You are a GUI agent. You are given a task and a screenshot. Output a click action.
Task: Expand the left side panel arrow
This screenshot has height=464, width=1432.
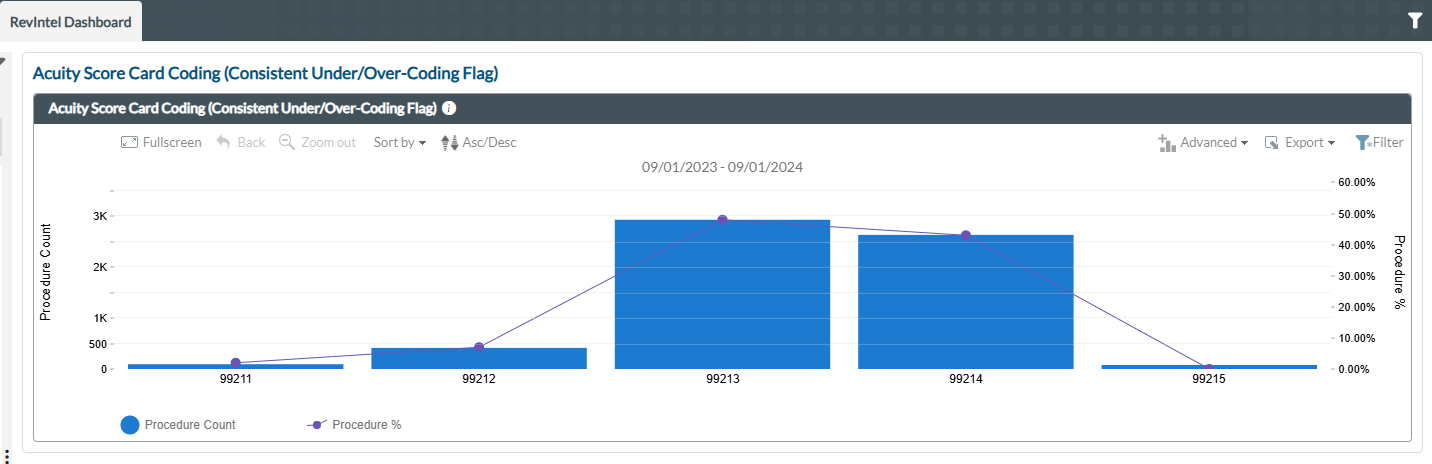(x=3, y=62)
